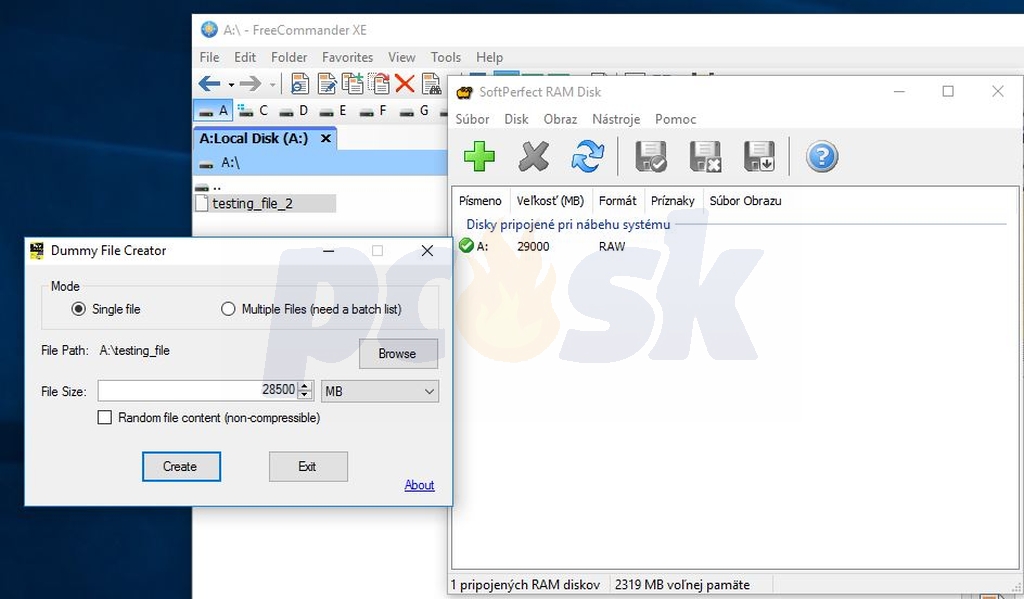Switch to drive A in the drive bar

tap(214, 110)
